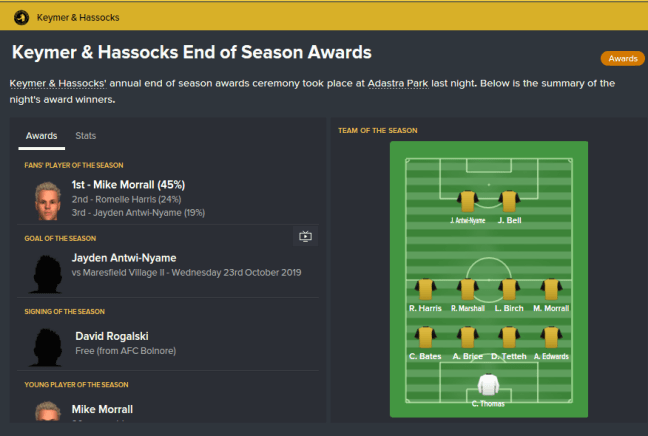Image resolution: width=648 pixels, height=436 pixels.
Task: Play the goal of the season video icon
Action: pyautogui.click(x=306, y=237)
